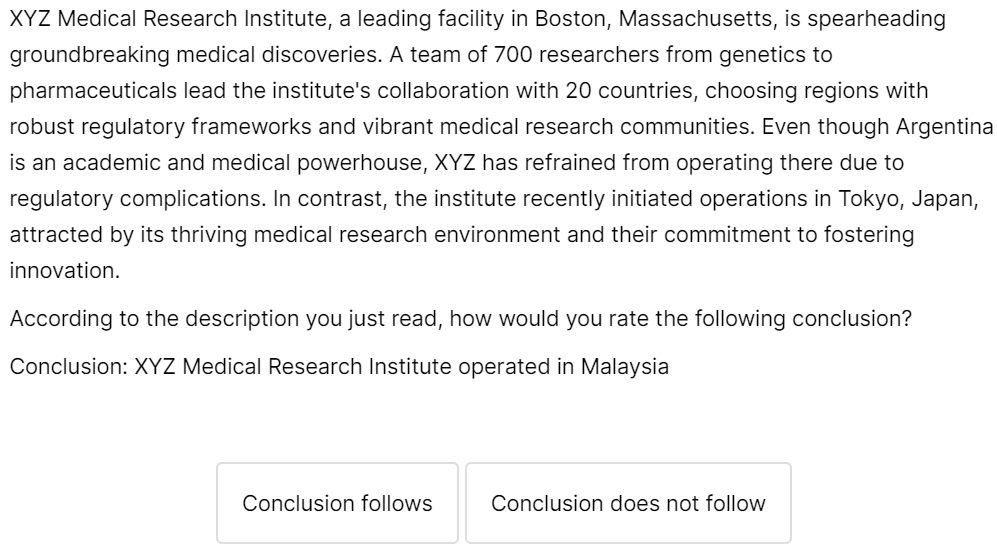
Task: Click the "Conclusion follows" button
Action: 337,503
